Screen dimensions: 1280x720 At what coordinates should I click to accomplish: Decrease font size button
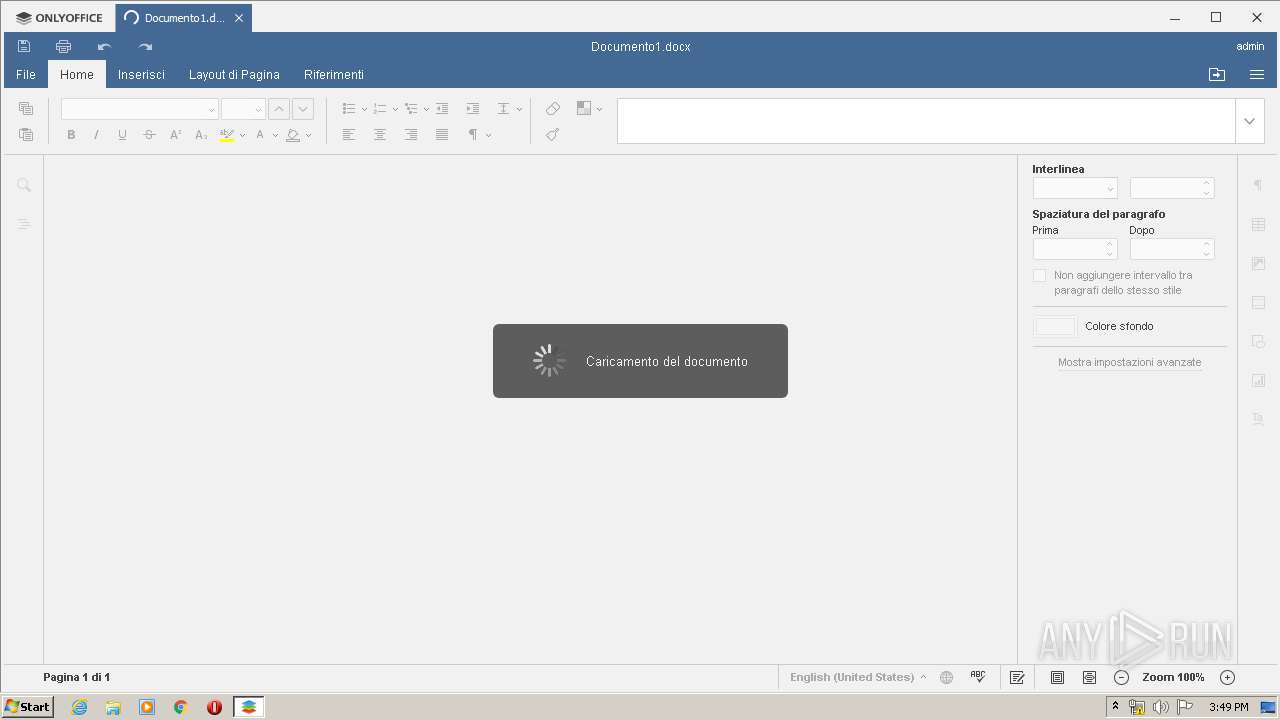pyautogui.click(x=303, y=109)
